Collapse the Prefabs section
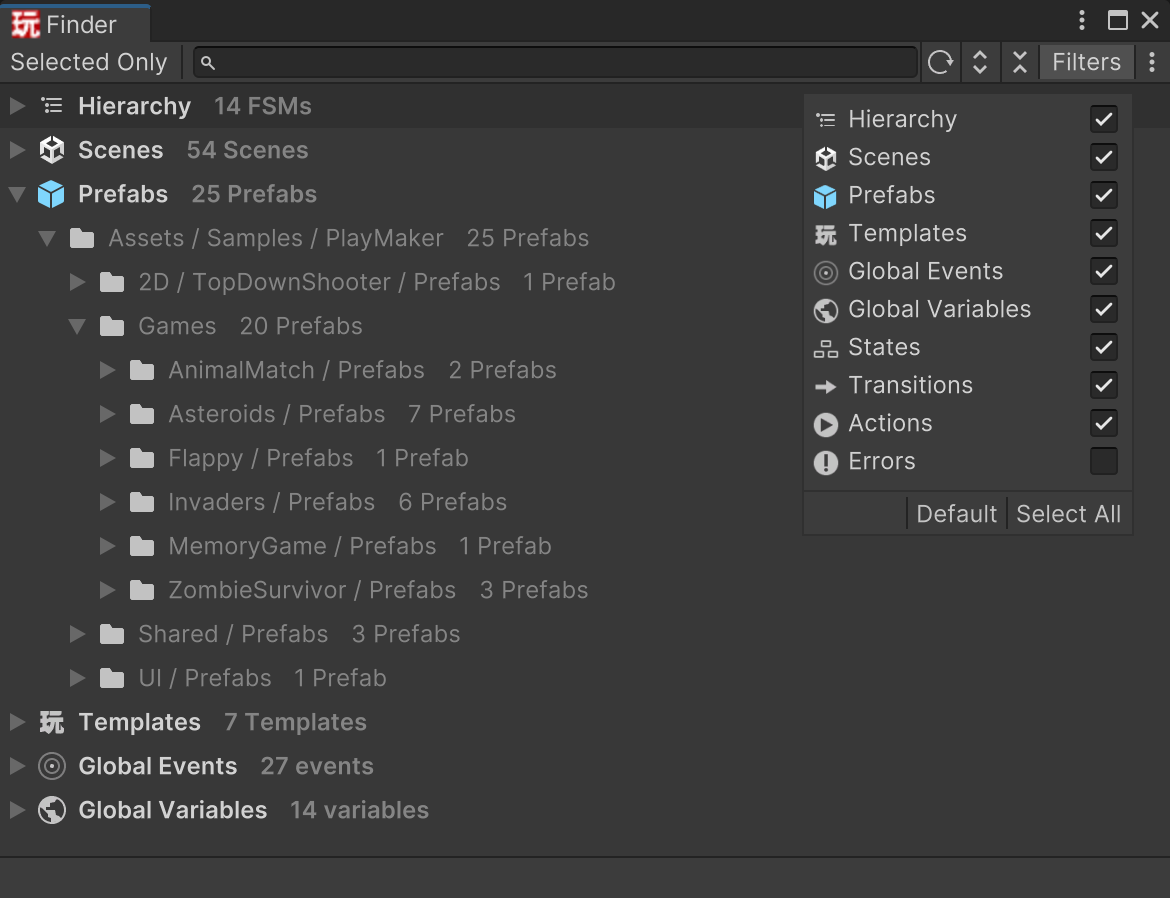This screenshot has height=898, width=1170. coord(17,195)
